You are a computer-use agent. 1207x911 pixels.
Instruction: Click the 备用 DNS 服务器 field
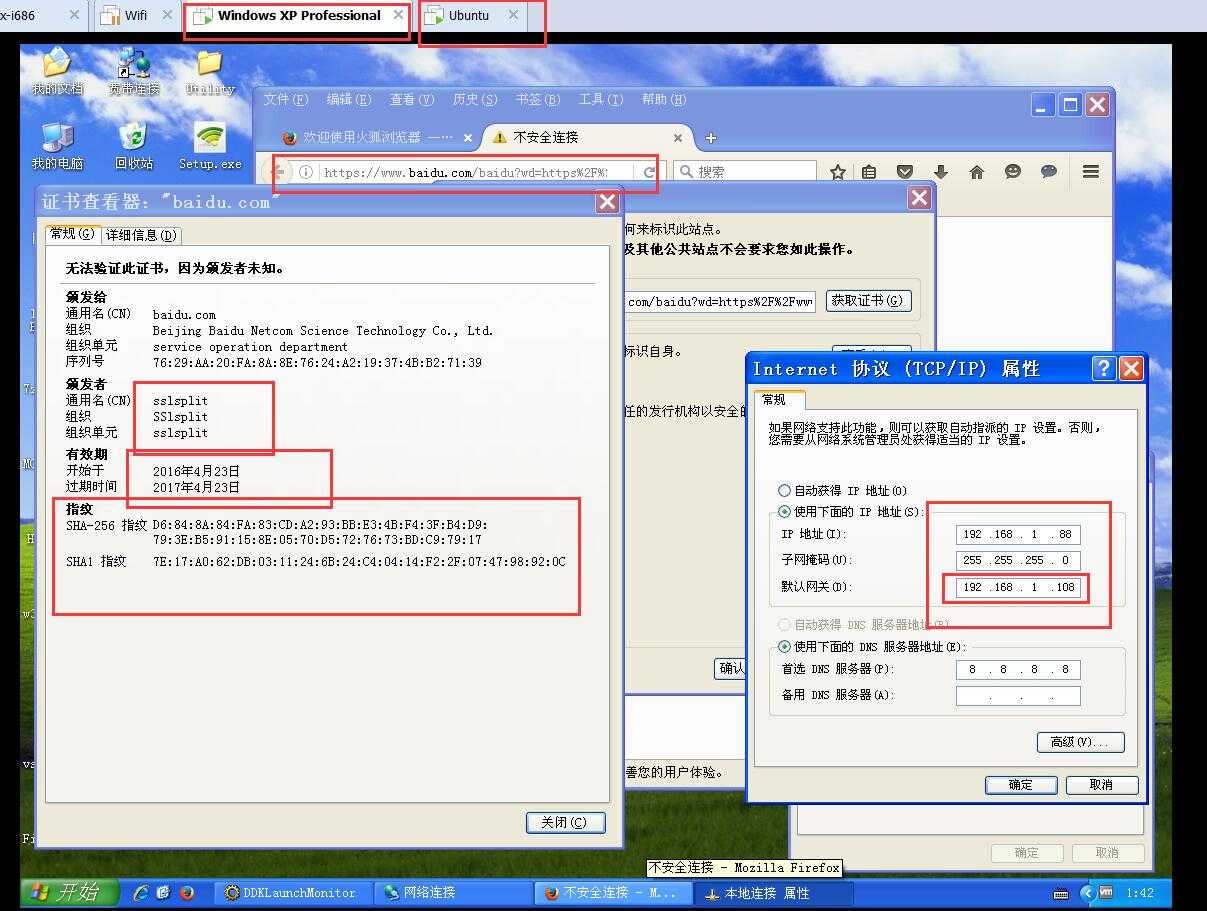coord(1018,695)
